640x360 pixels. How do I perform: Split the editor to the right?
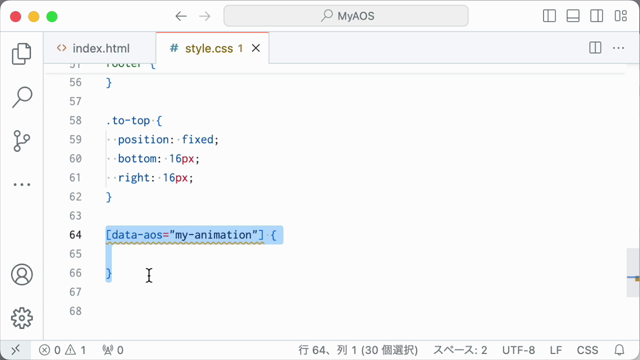coord(595,48)
